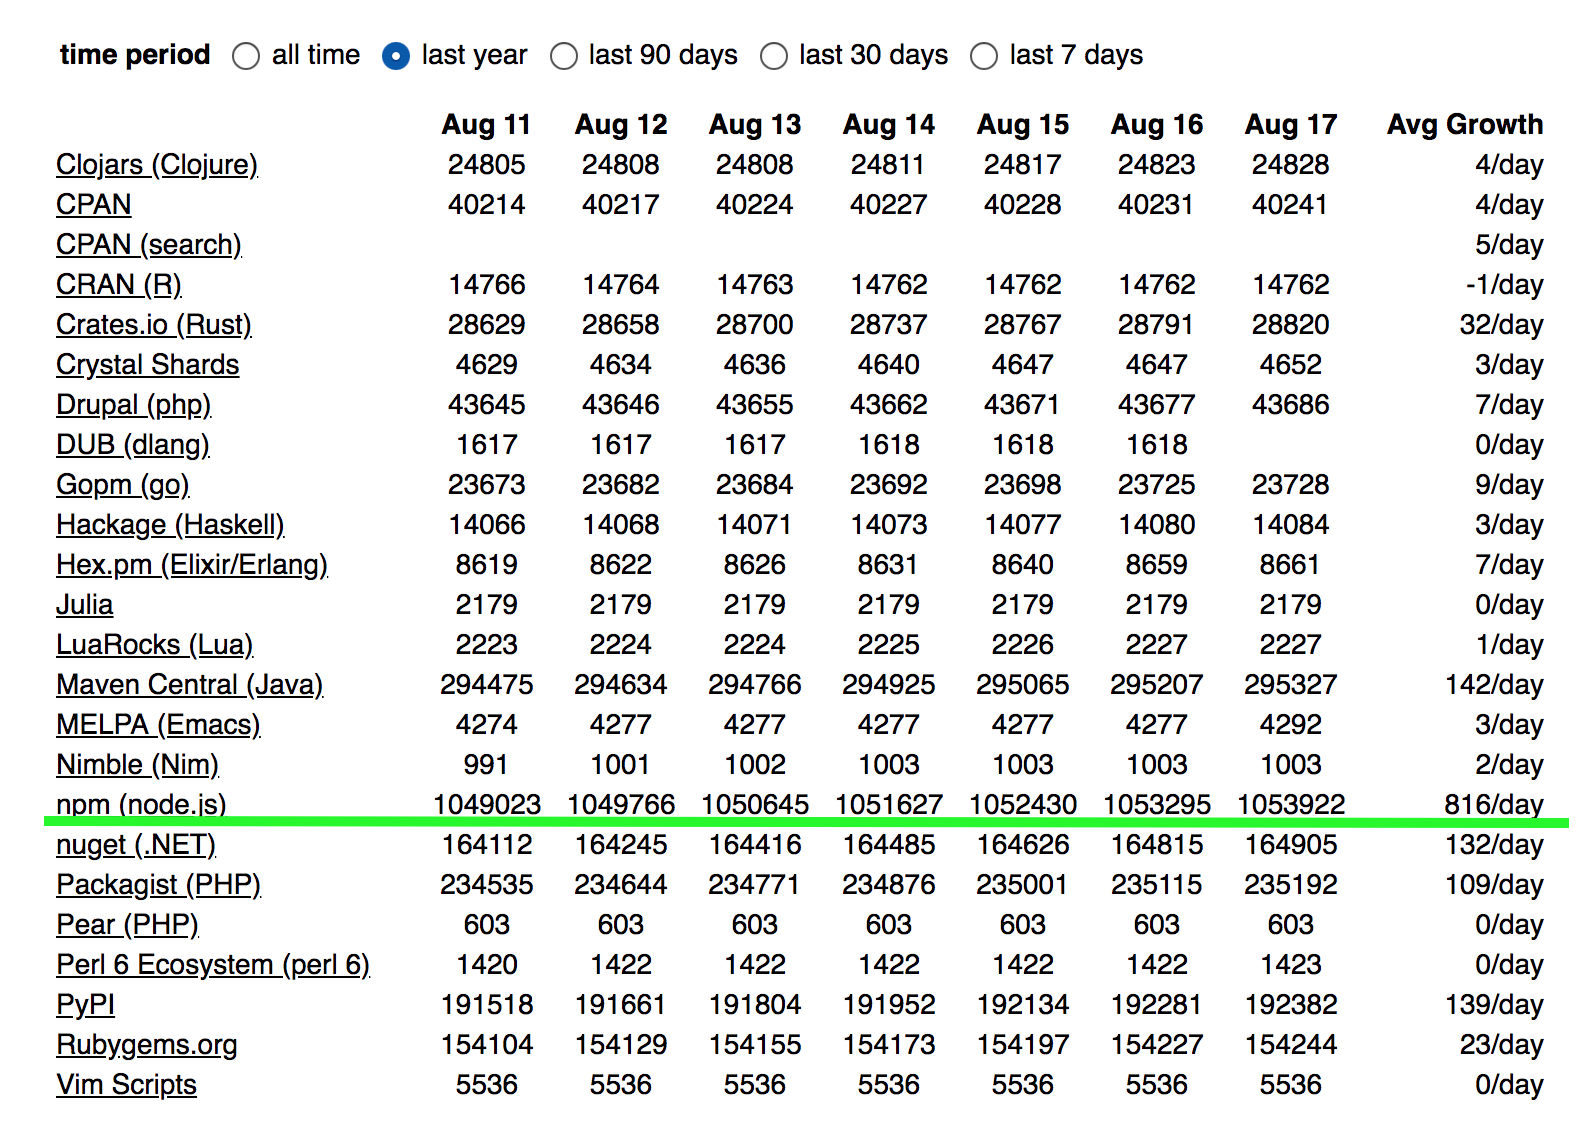Open the LuaRocks (Lua) link

[155, 645]
